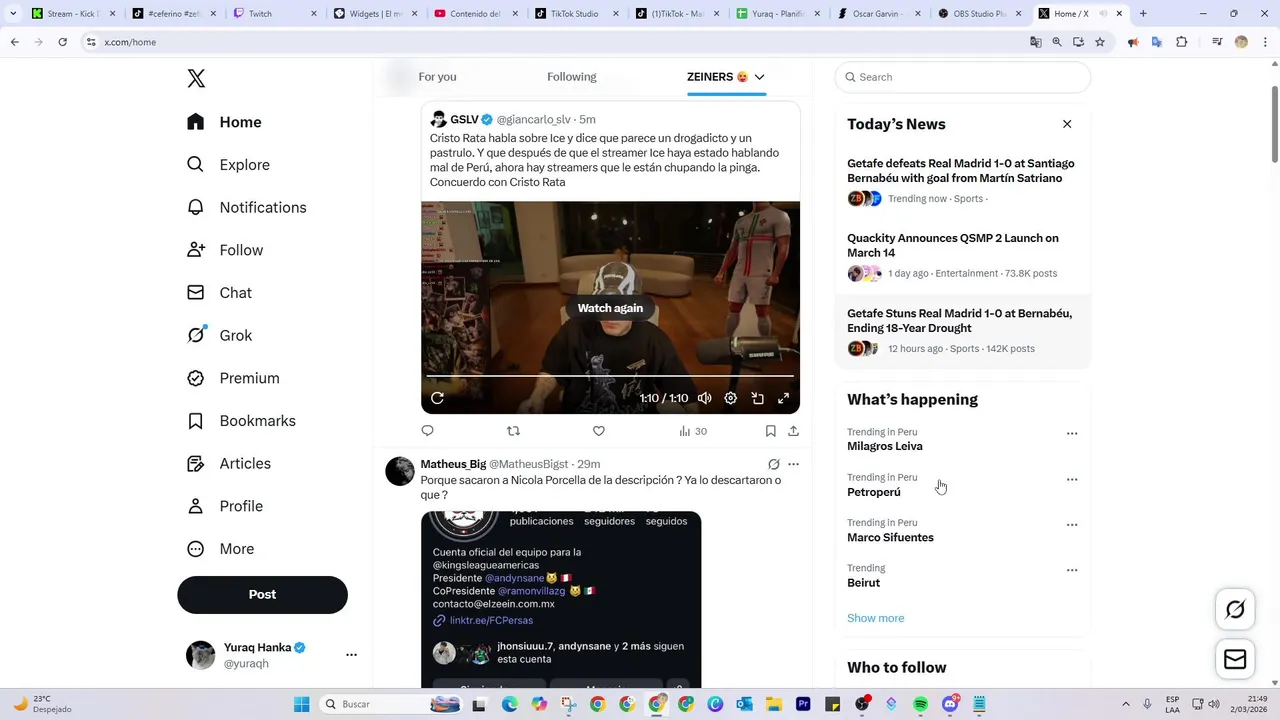
Task: Open the More menu in sidebar
Action: 220,549
